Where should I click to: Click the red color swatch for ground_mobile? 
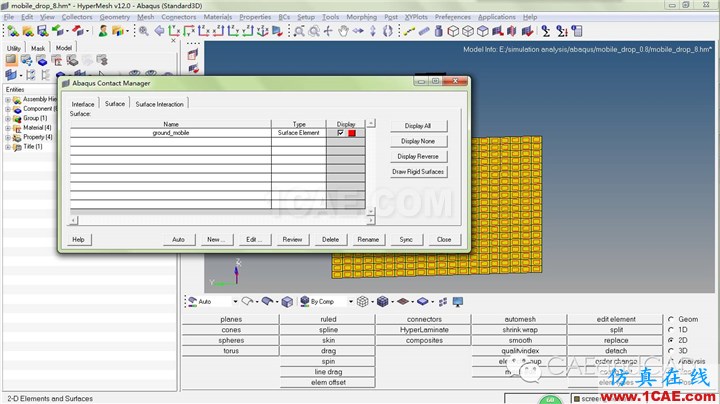click(x=352, y=133)
